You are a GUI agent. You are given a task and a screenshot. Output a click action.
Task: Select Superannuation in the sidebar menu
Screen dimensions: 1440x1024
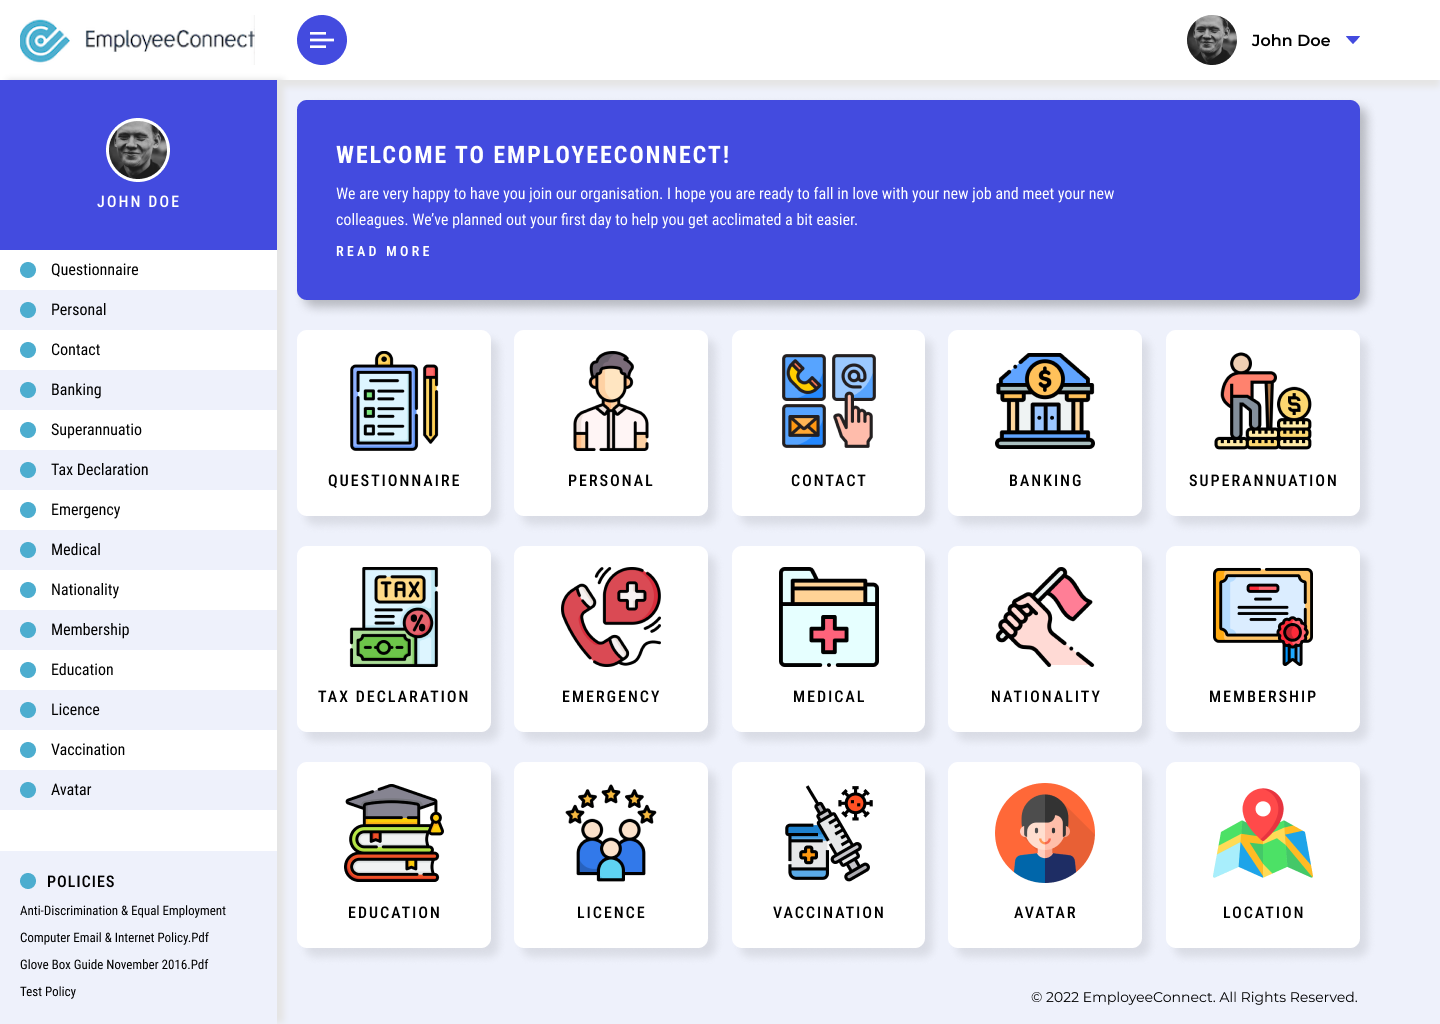pyautogui.click(x=96, y=430)
